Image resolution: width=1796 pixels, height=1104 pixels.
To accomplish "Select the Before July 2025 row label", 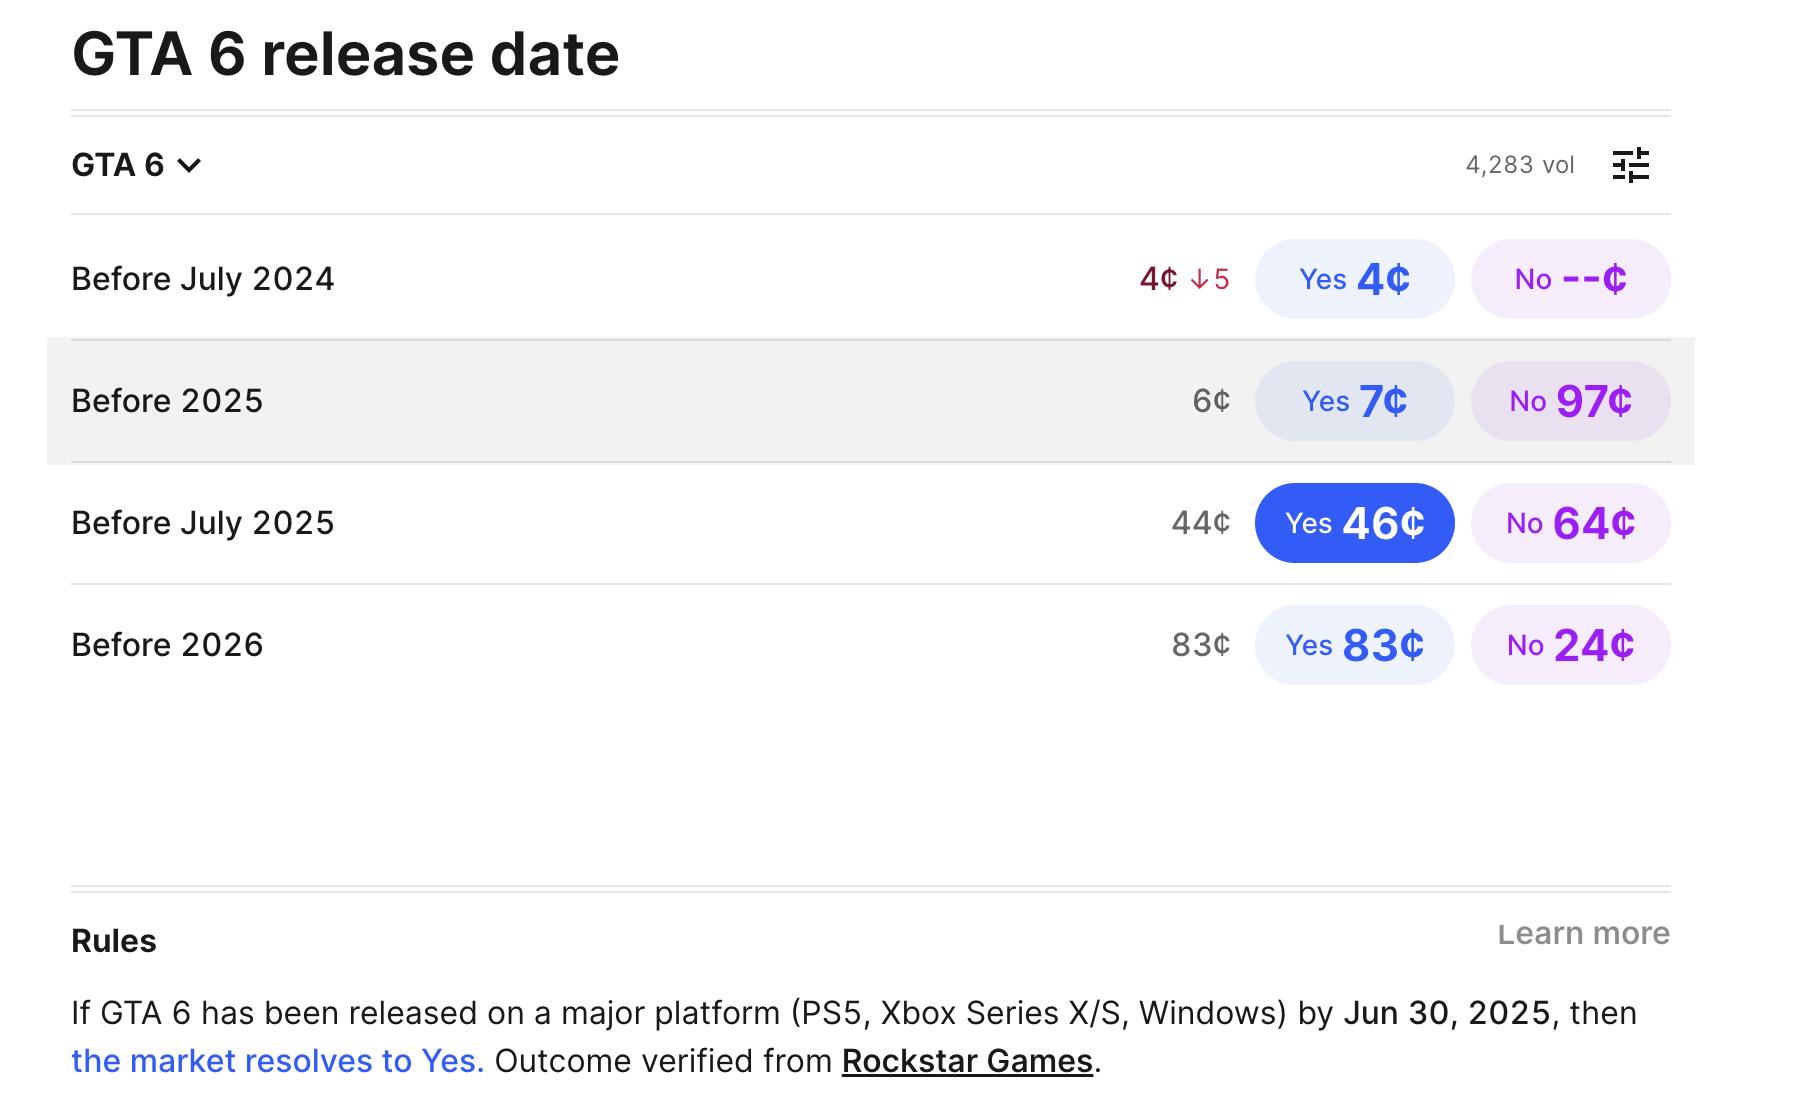I will 203,523.
